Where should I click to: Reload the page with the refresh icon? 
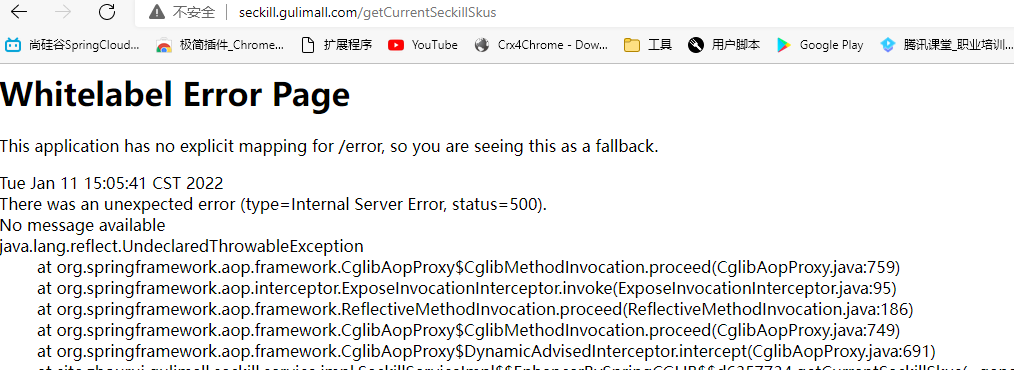click(107, 12)
